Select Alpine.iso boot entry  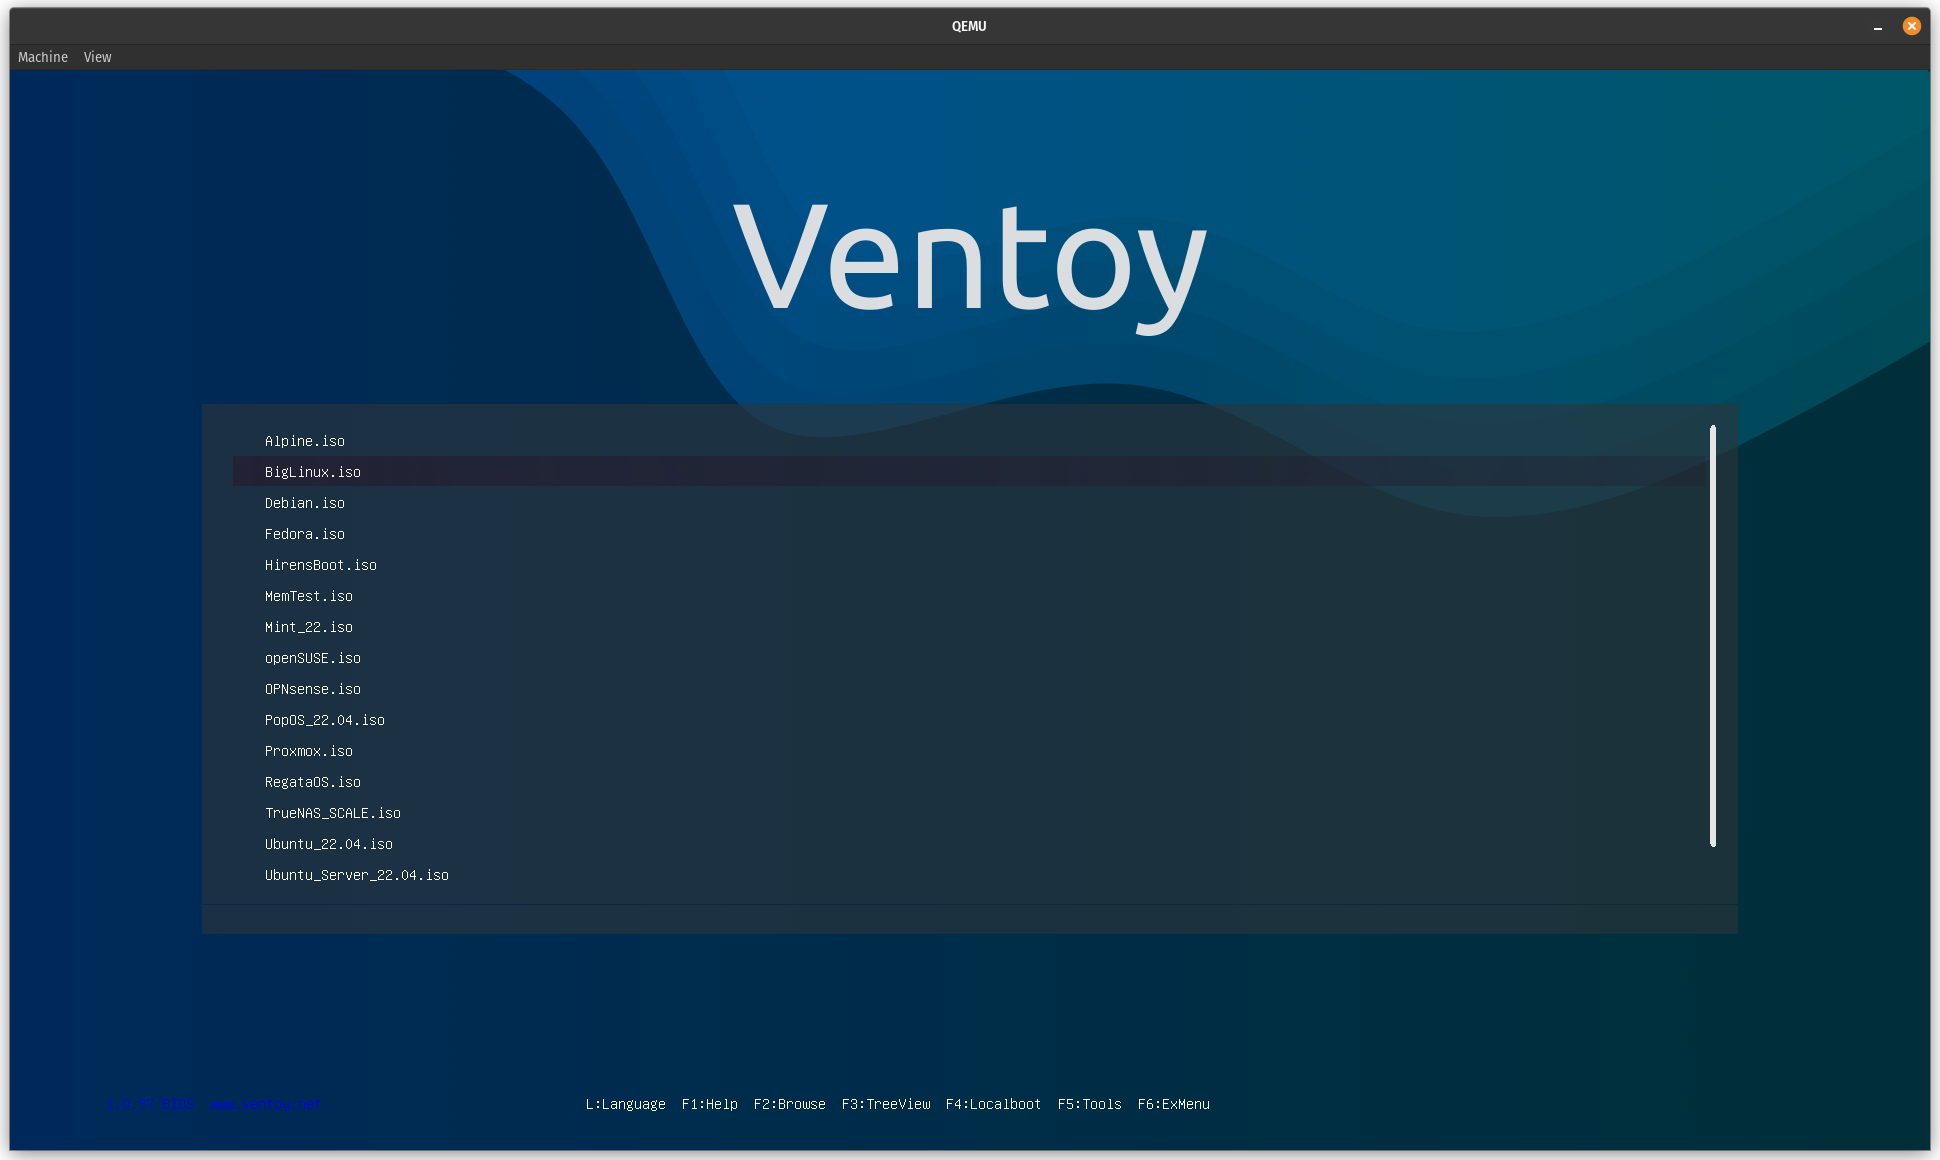(x=970, y=441)
